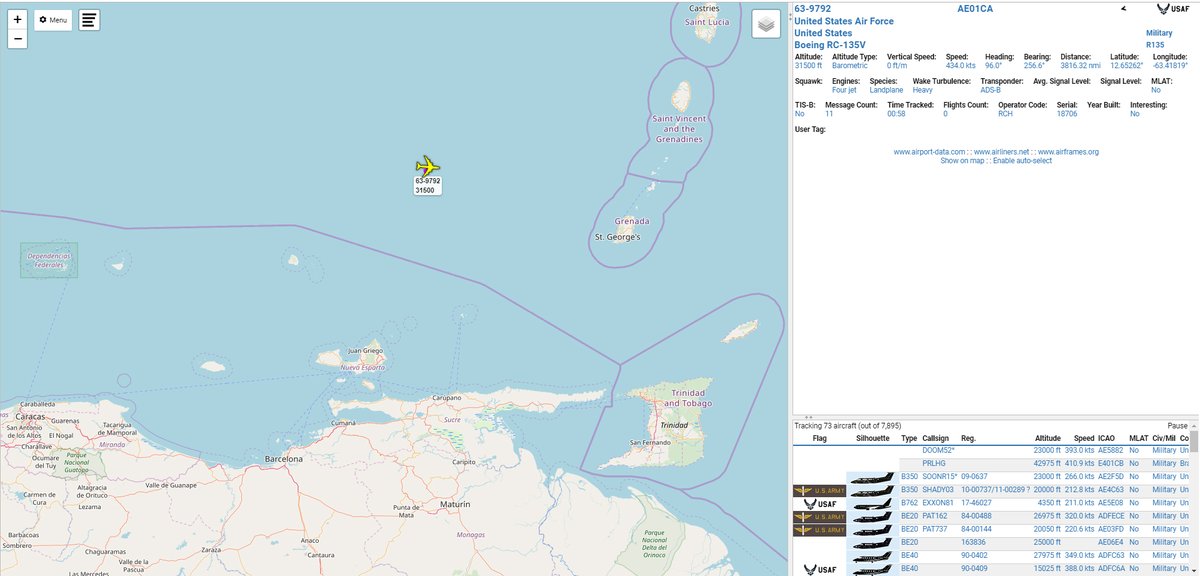Open the map layers selector
Image resolution: width=1200 pixels, height=576 pixels.
[766, 24]
